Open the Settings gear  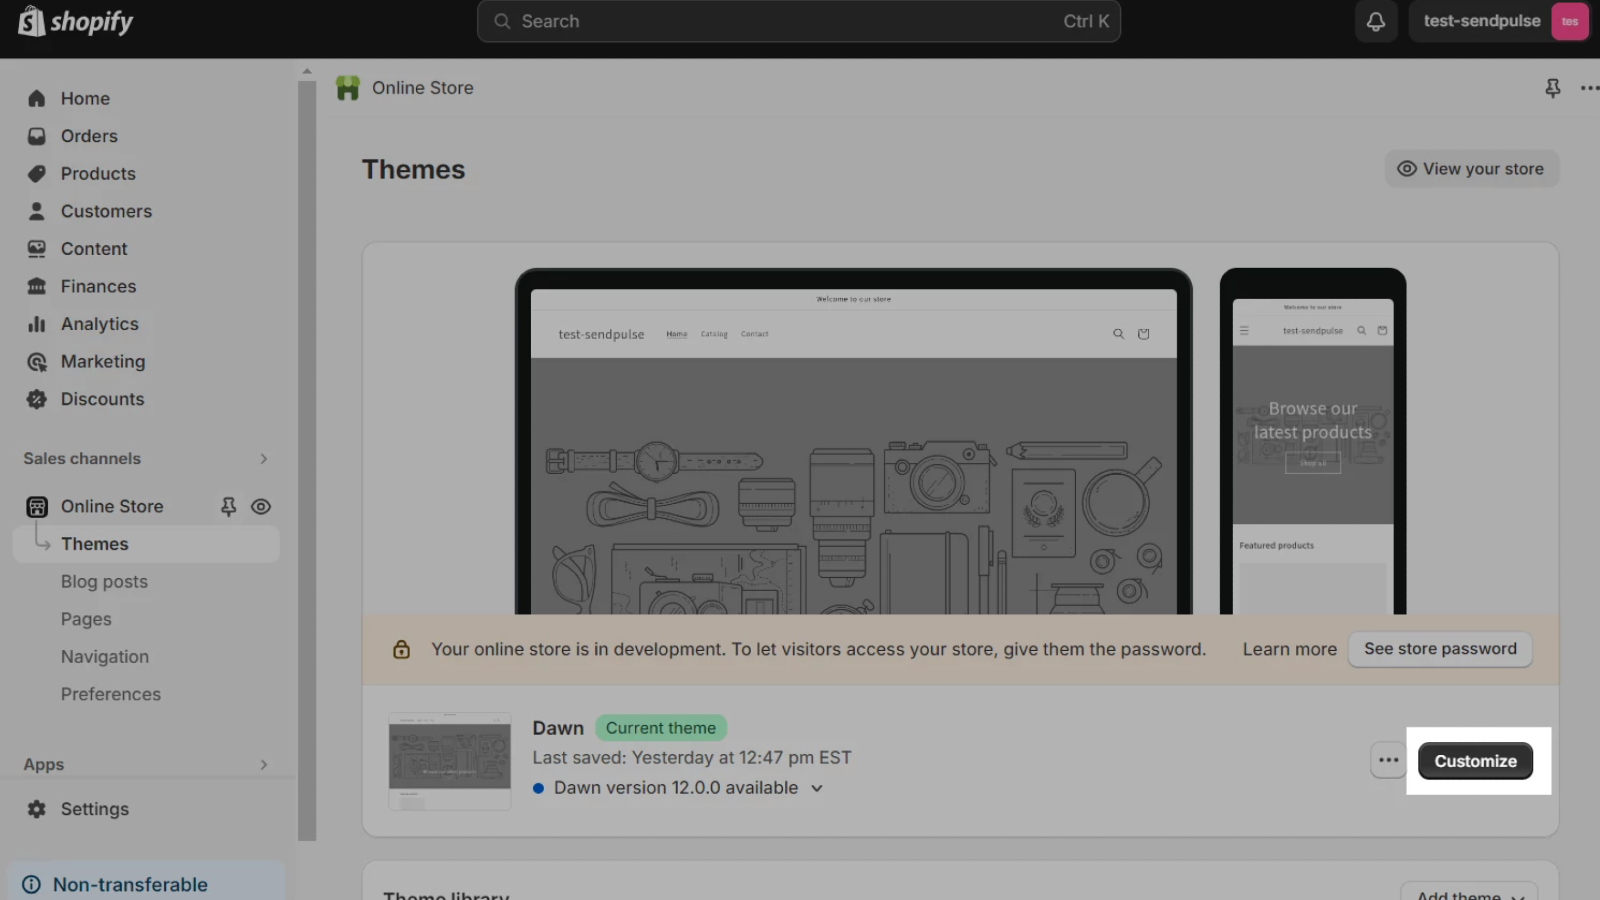[37, 809]
